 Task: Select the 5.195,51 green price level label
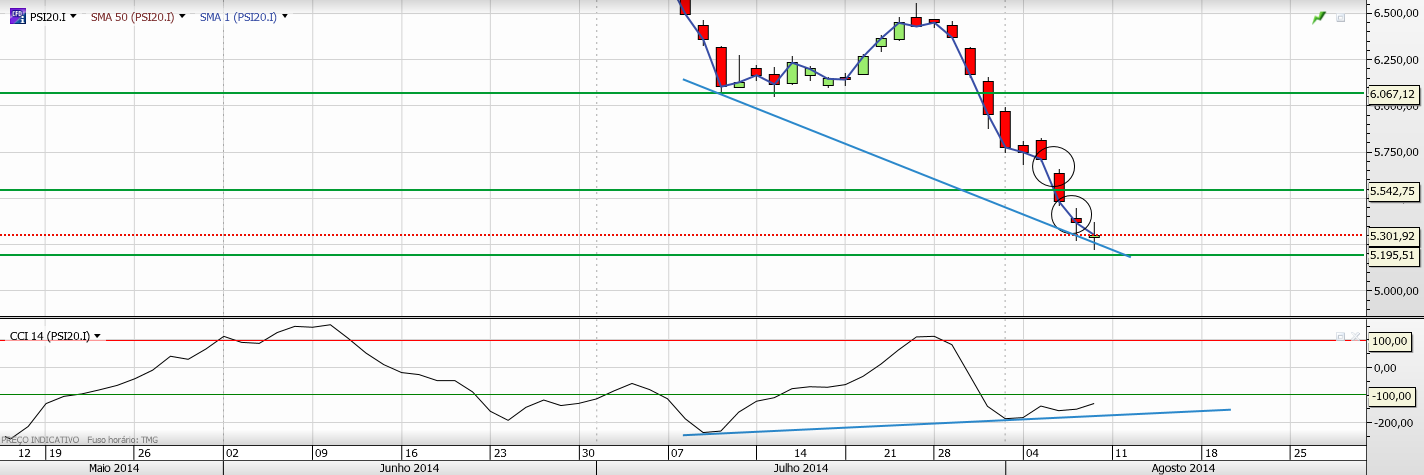click(x=1392, y=255)
